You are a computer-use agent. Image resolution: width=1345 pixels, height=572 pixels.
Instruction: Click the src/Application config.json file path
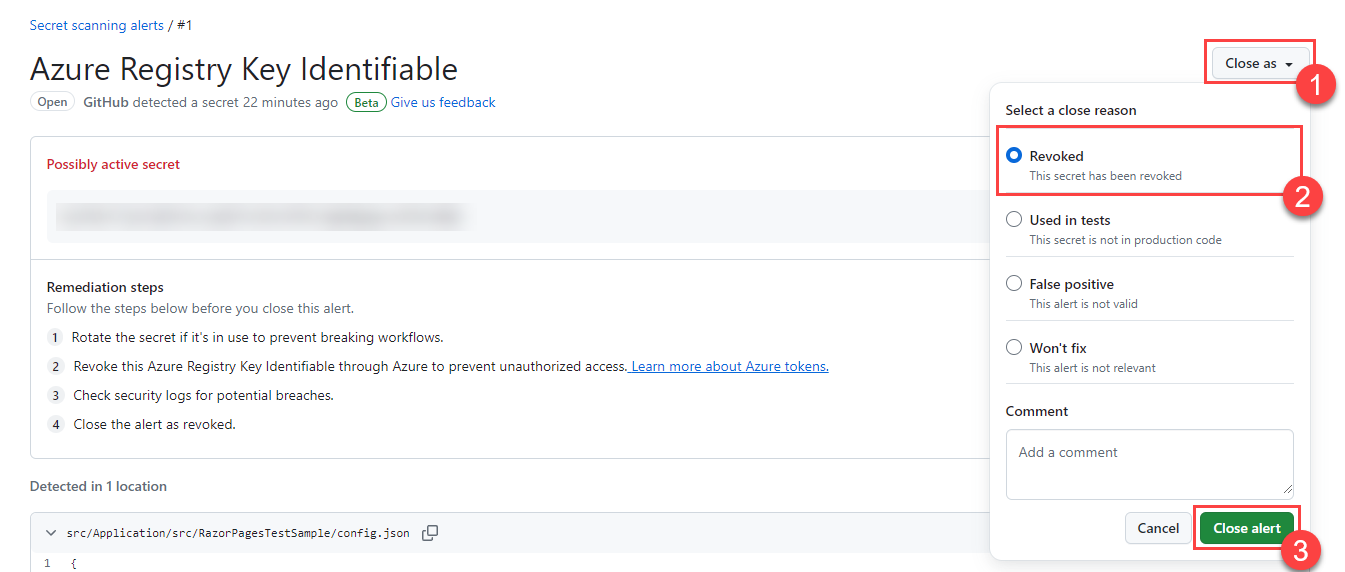[x=238, y=533]
